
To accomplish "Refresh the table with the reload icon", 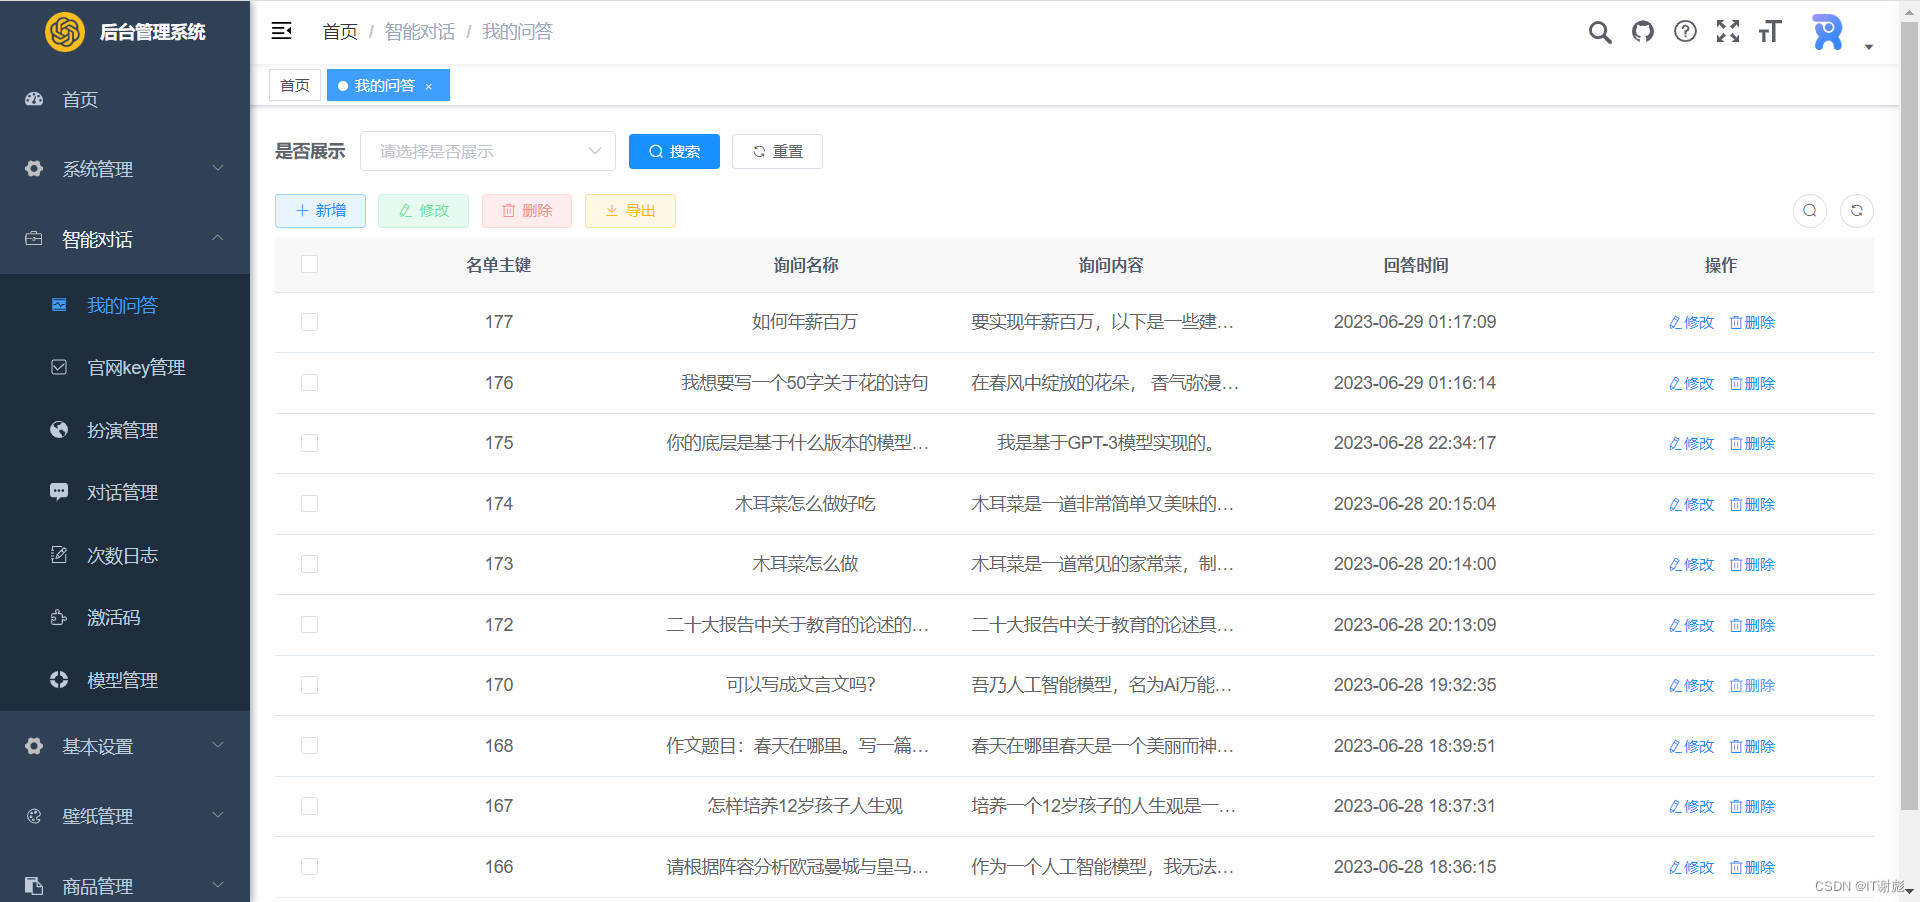I will pos(1857,211).
